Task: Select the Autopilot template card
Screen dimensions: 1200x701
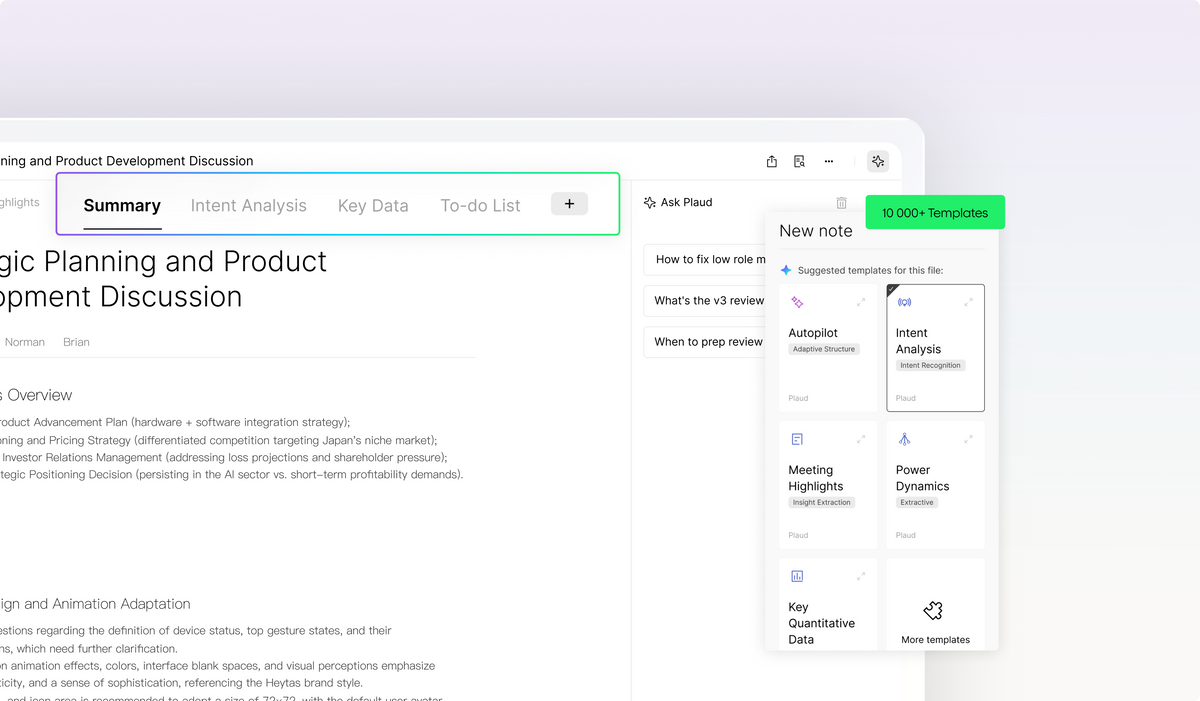Action: [828, 348]
